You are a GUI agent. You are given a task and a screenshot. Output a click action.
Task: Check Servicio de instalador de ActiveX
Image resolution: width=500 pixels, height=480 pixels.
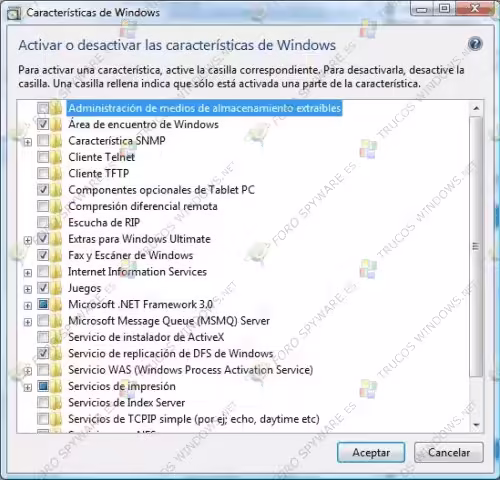(43, 337)
